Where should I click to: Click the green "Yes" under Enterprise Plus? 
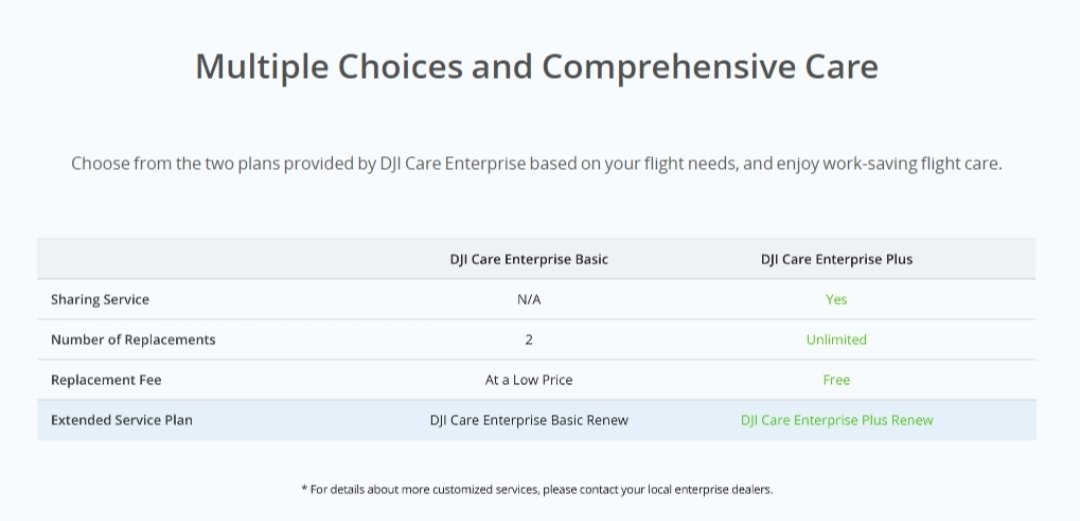coord(836,299)
